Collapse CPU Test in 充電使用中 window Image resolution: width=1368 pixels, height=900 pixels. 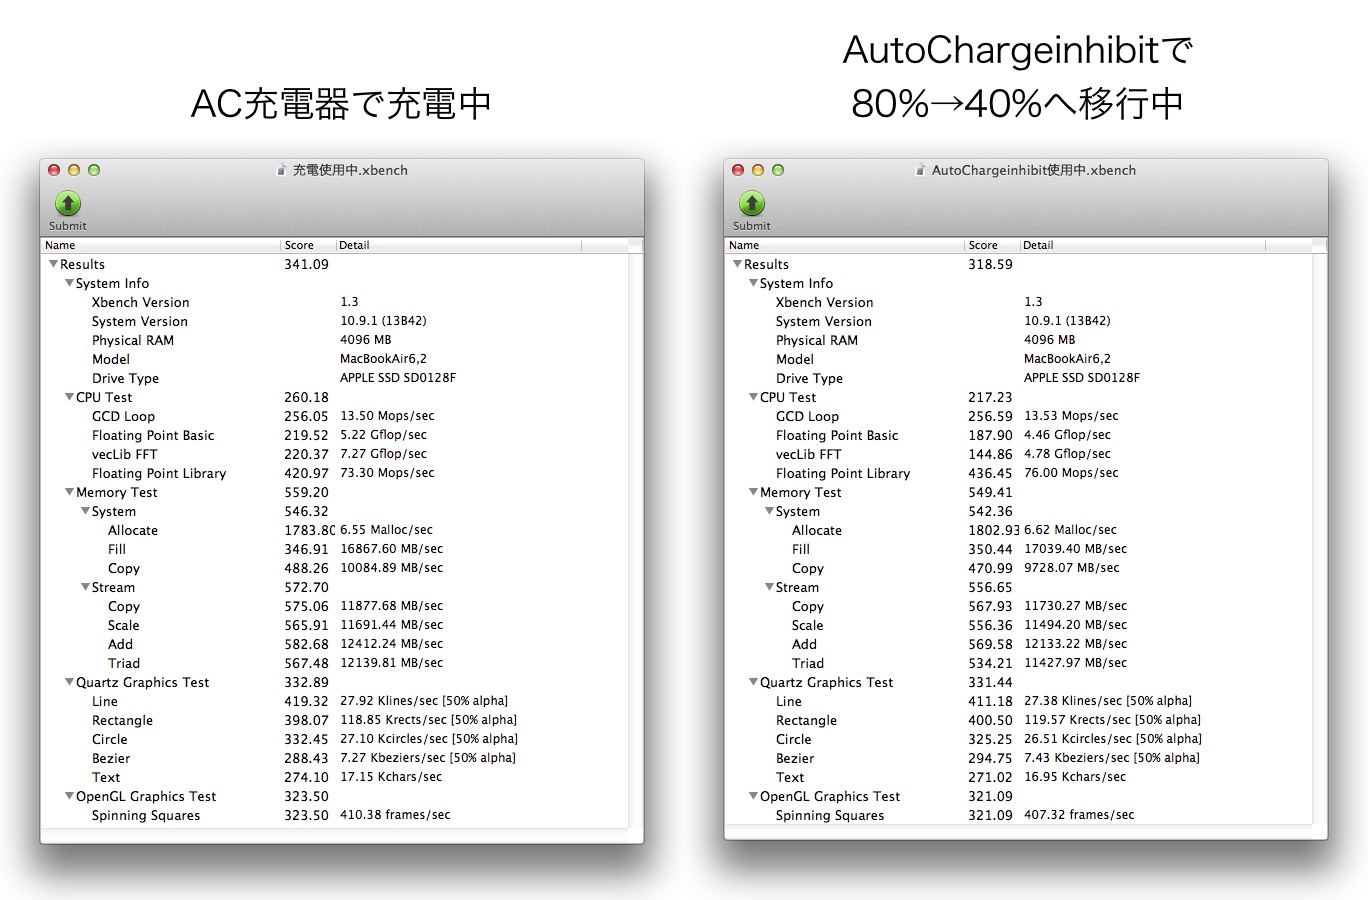tap(69, 397)
